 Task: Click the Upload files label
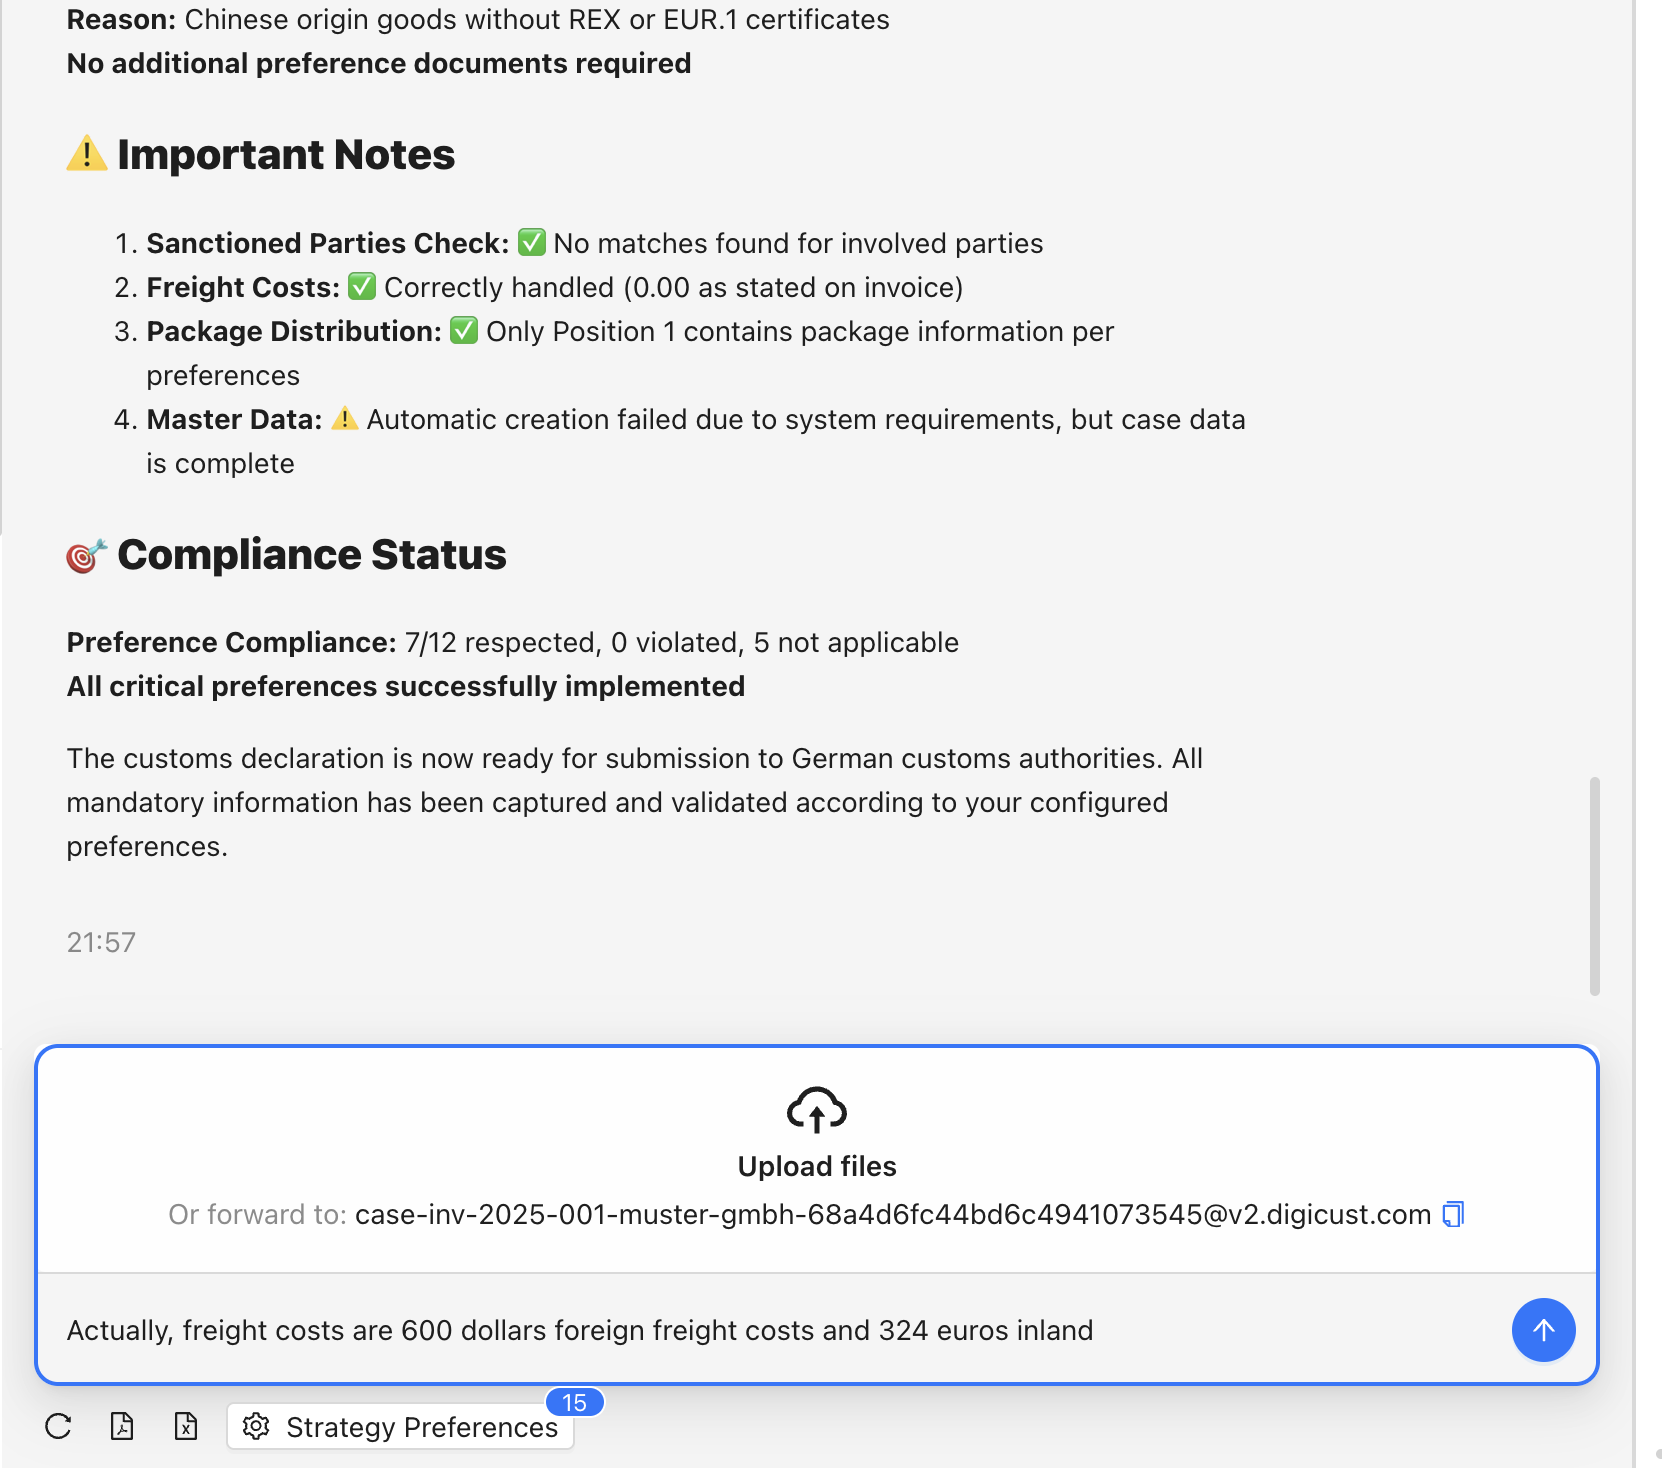click(x=816, y=1166)
